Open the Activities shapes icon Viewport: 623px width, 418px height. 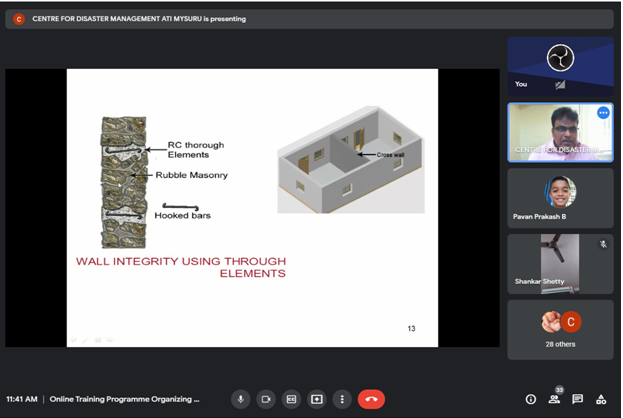point(601,399)
